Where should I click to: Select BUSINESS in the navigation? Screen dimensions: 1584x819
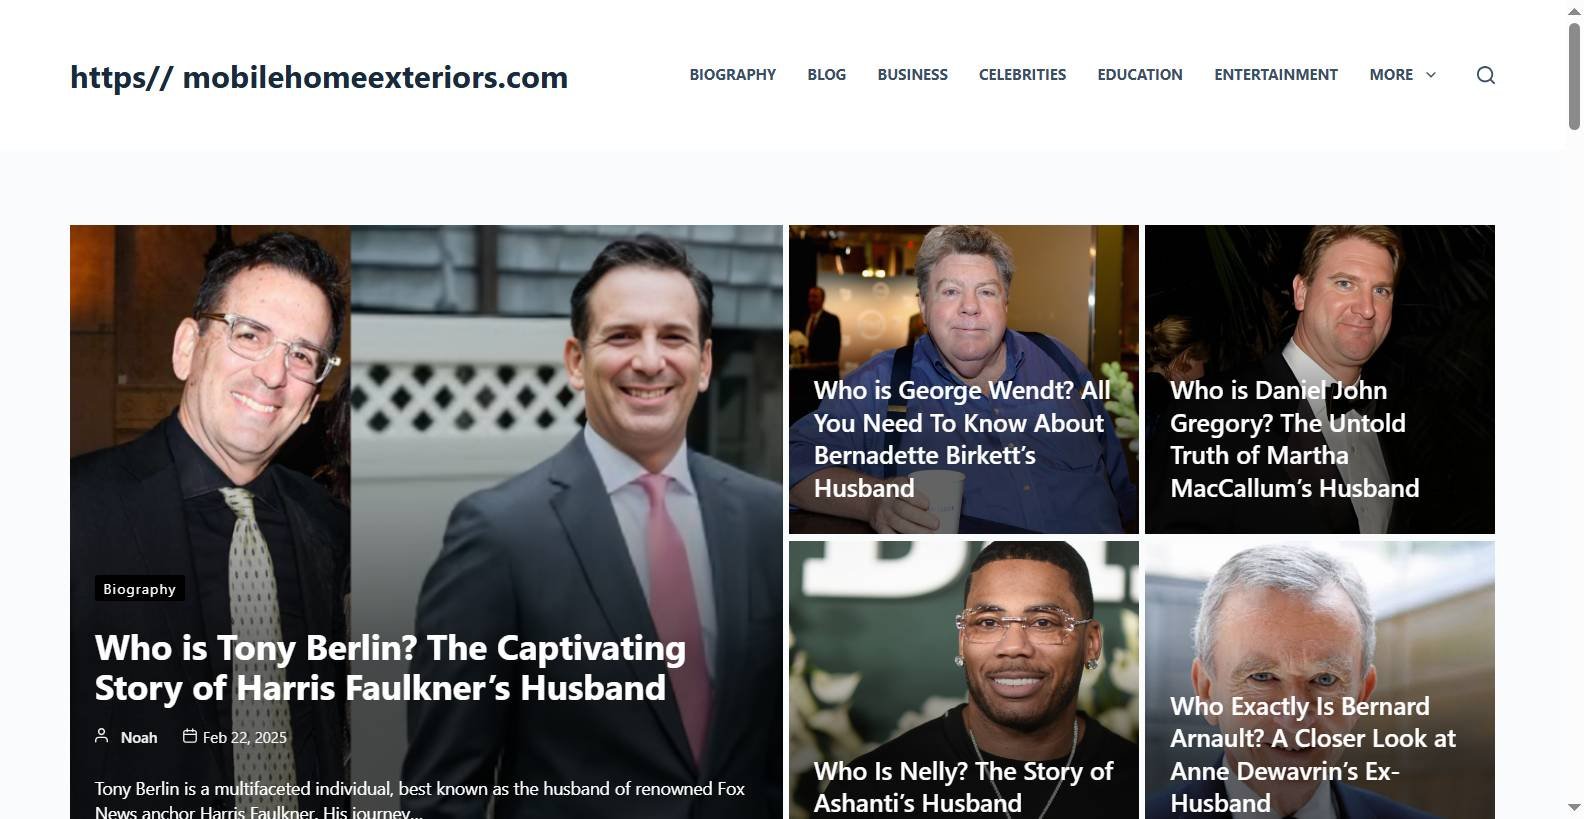pyautogui.click(x=912, y=75)
